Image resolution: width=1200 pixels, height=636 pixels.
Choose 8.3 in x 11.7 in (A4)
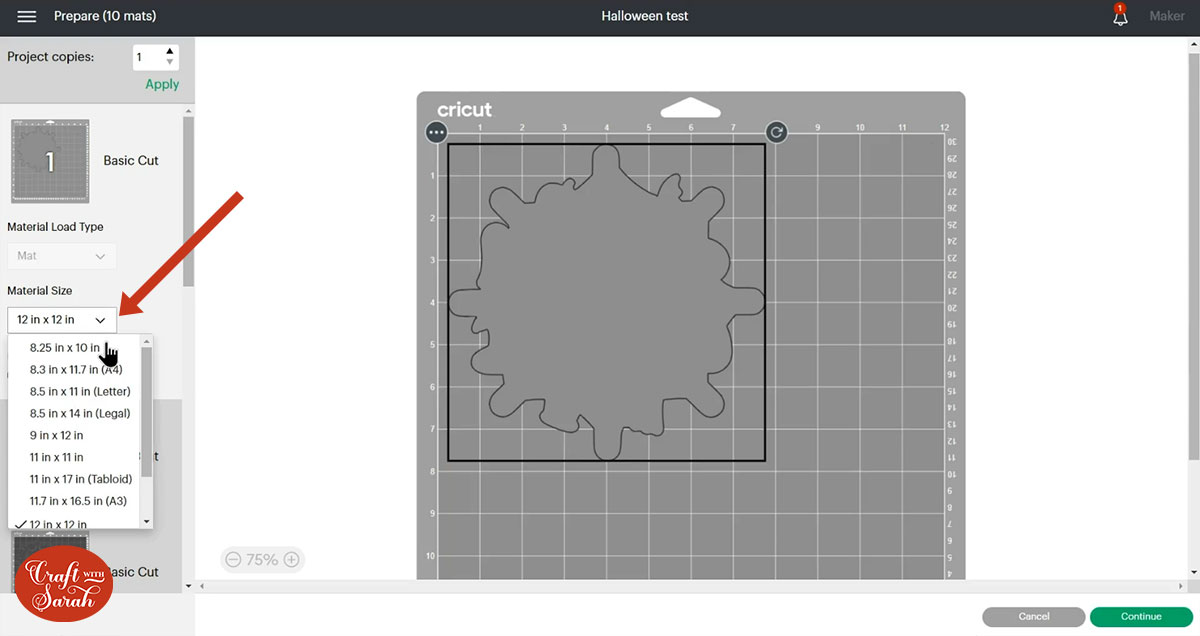(x=77, y=370)
